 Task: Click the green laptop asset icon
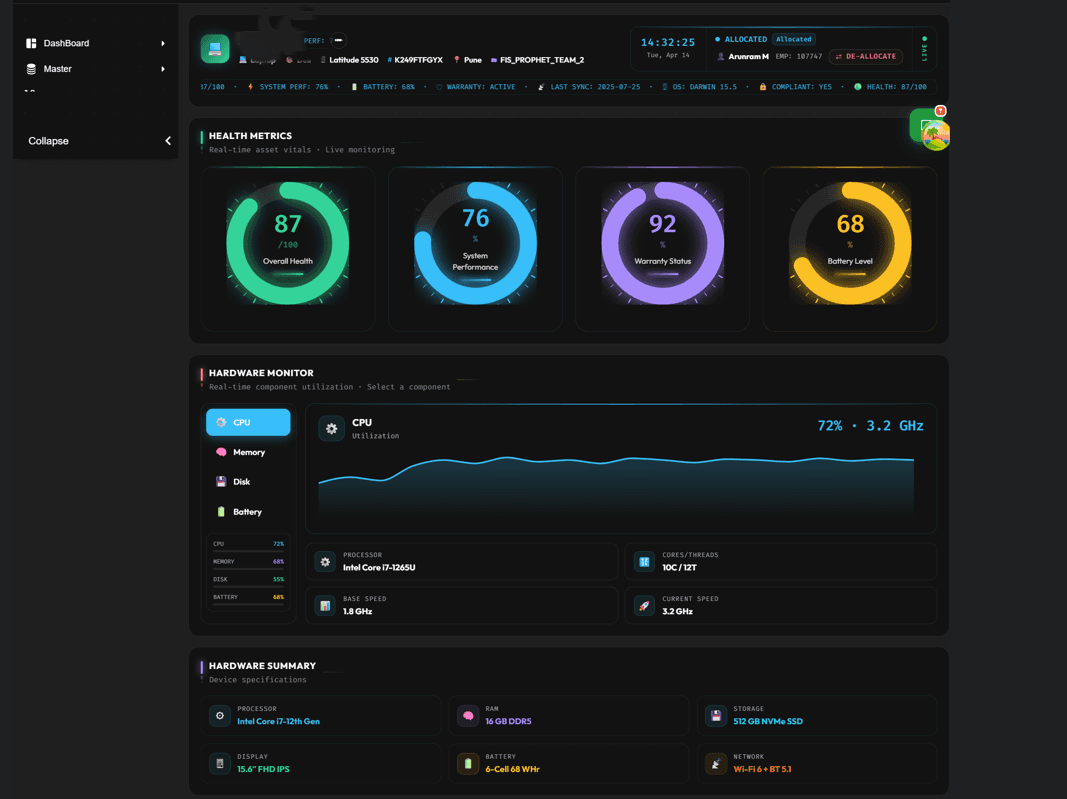215,49
